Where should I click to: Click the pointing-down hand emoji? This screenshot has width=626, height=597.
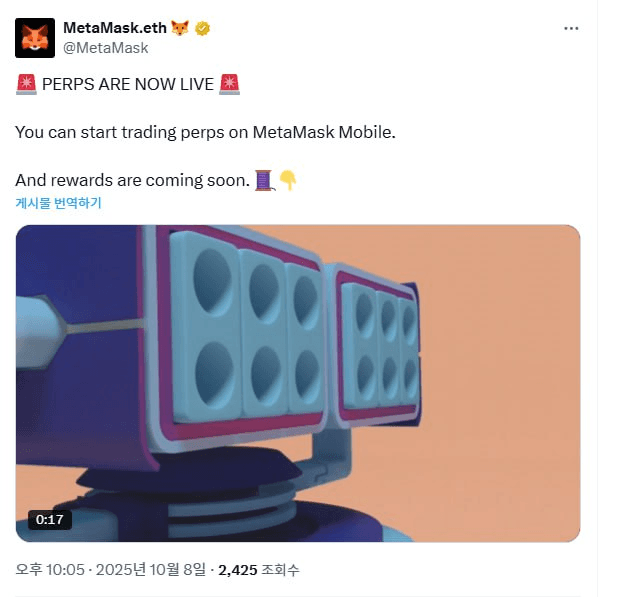coord(288,180)
